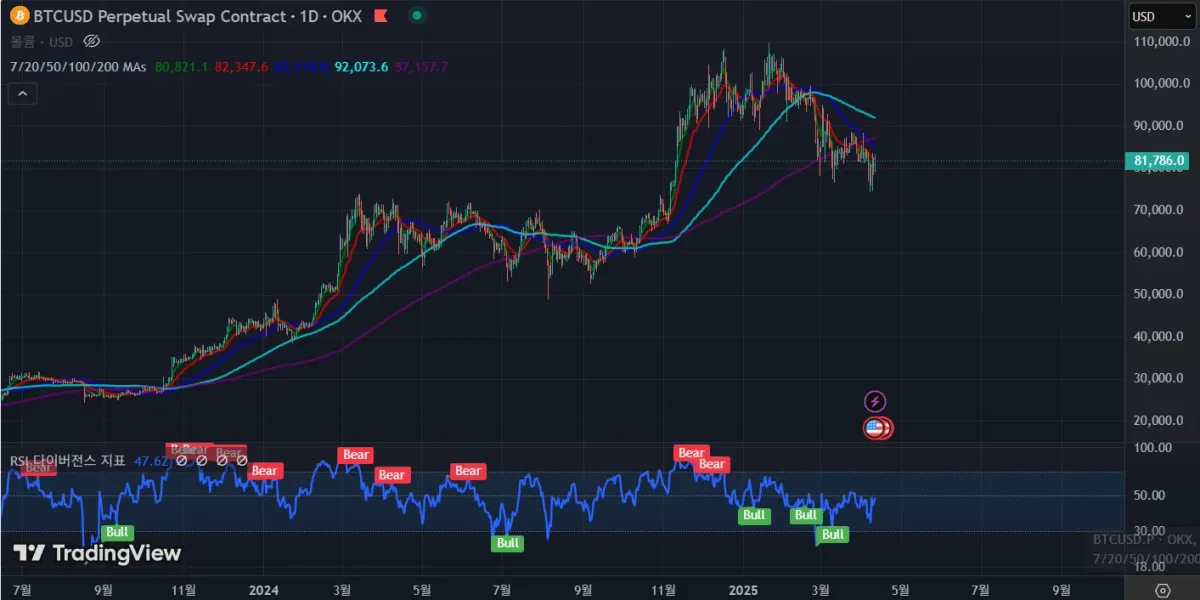Click the US flag economic event marker
This screenshot has width=1200, height=600.
[x=876, y=428]
